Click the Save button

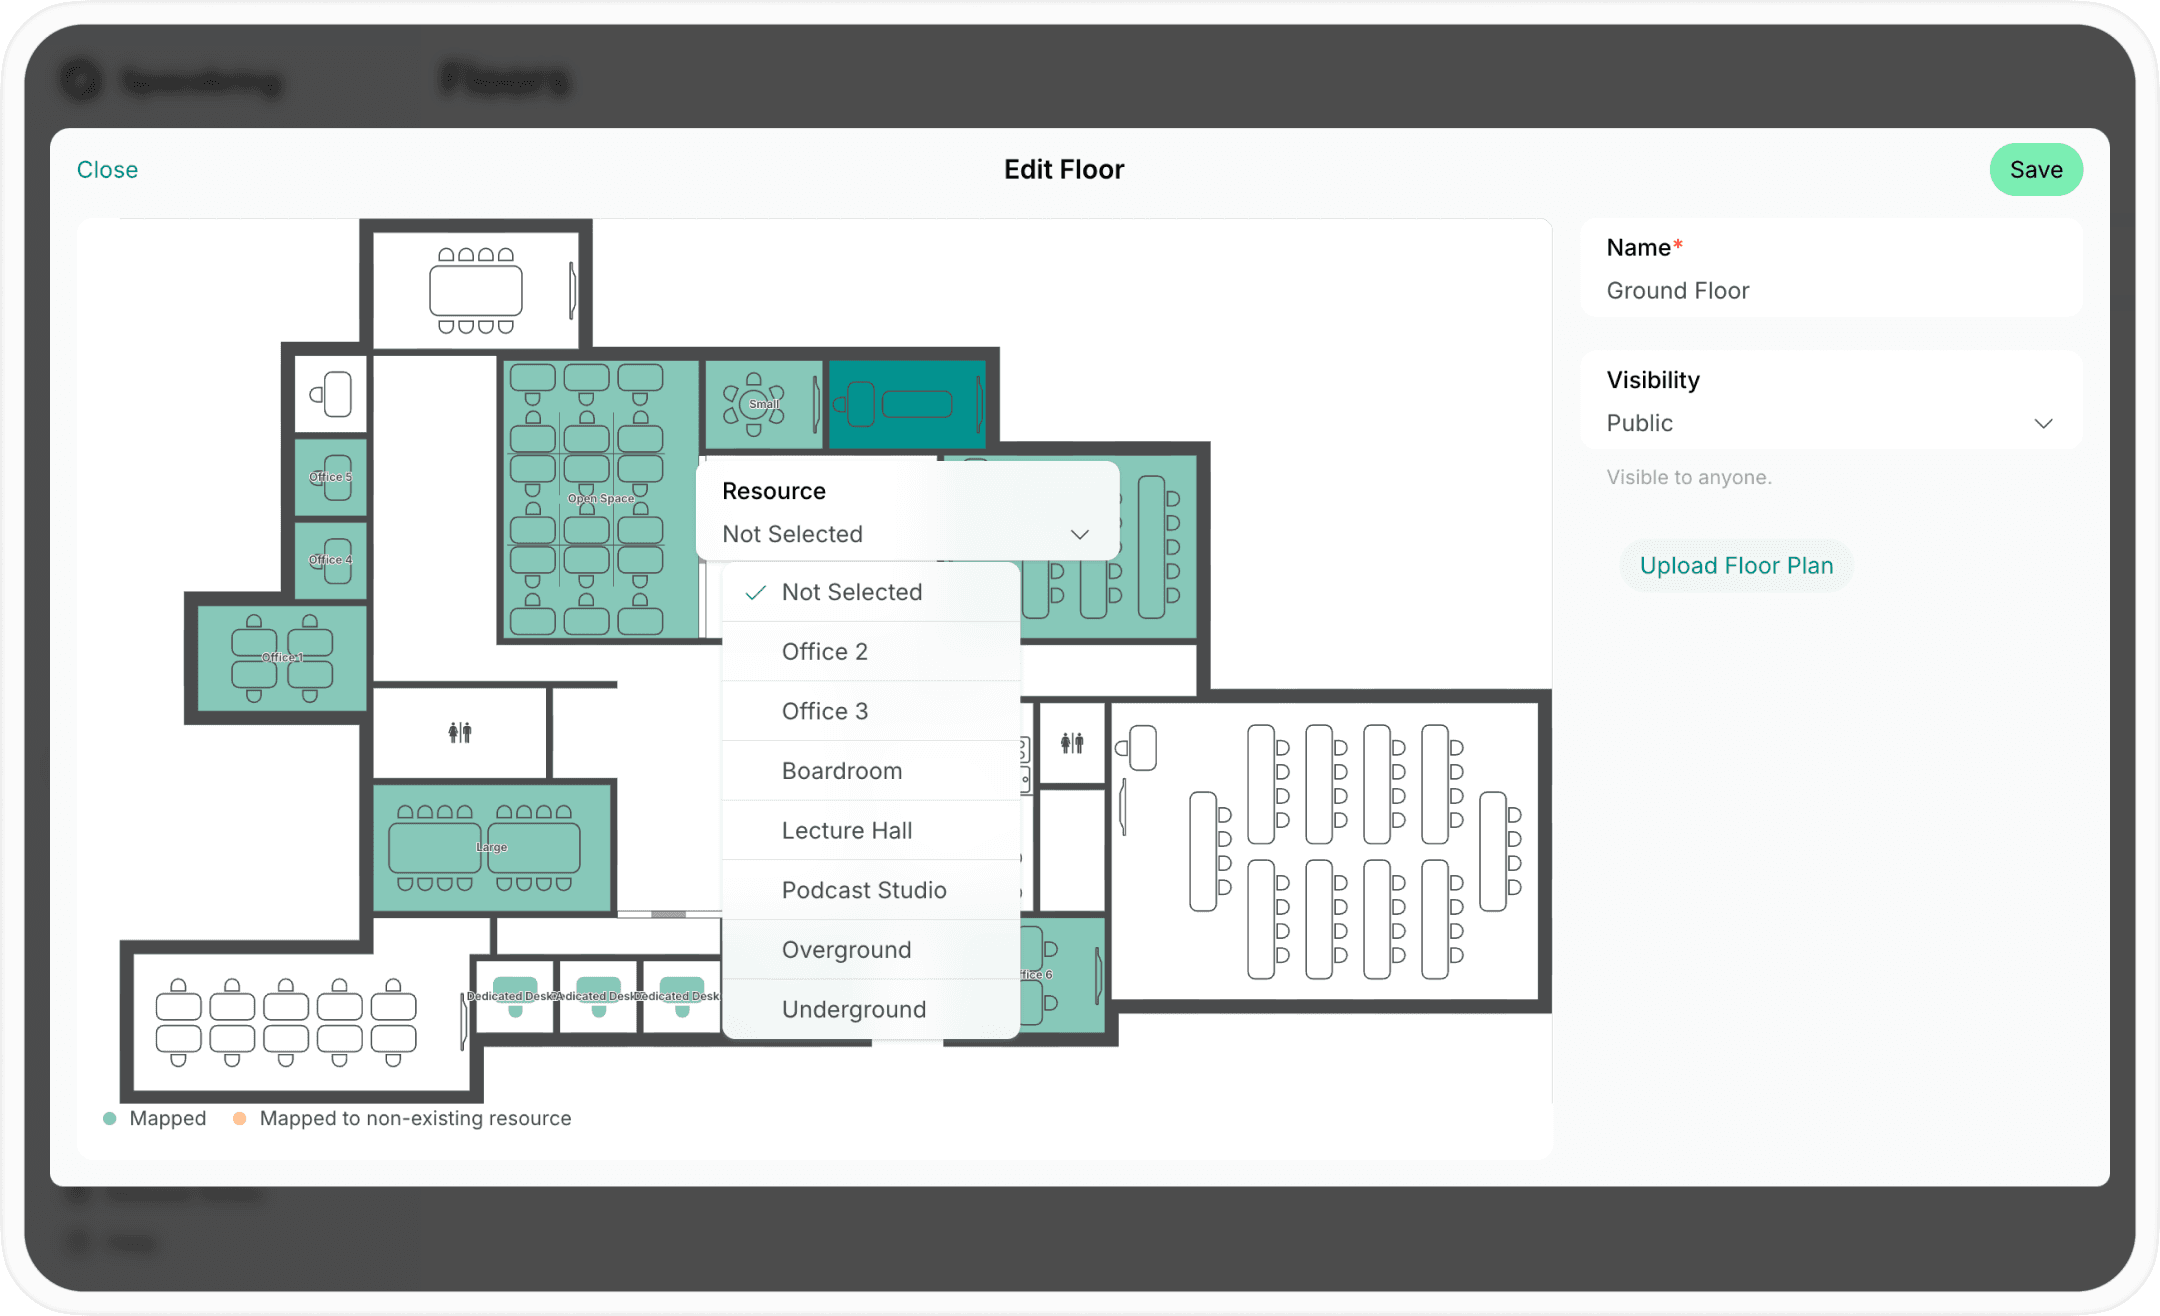pyautogui.click(x=2035, y=170)
